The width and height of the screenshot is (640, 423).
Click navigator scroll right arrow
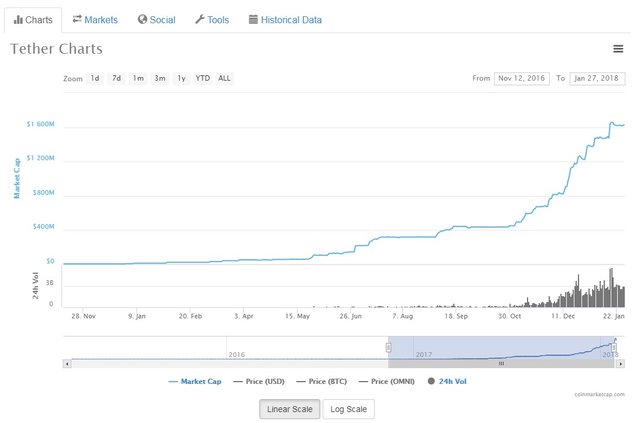pyautogui.click(x=620, y=363)
